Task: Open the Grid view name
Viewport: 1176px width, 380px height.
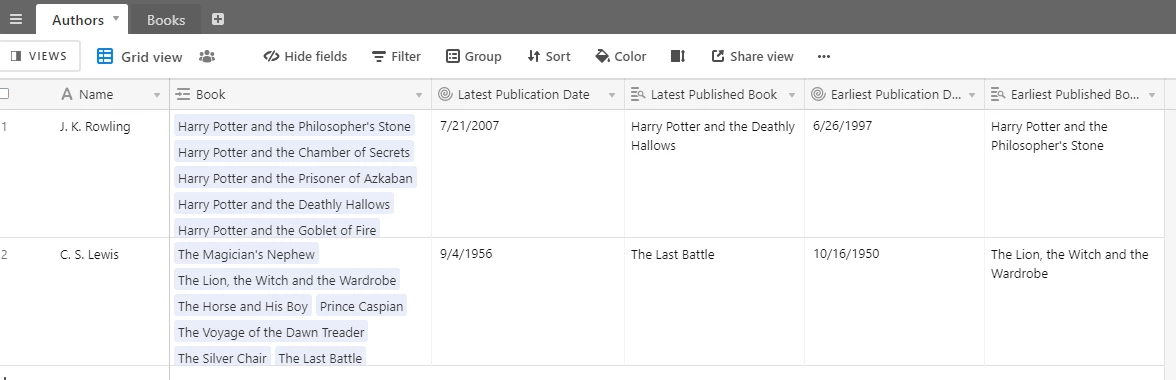Action: (x=152, y=57)
